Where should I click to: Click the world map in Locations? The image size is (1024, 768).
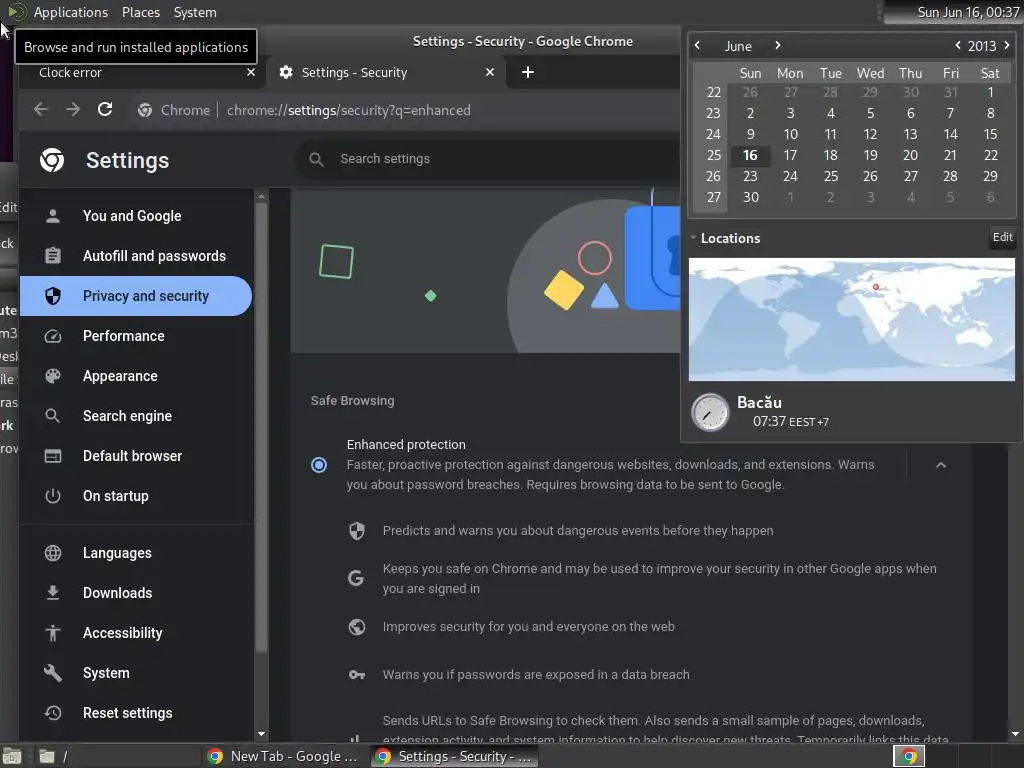pos(852,319)
